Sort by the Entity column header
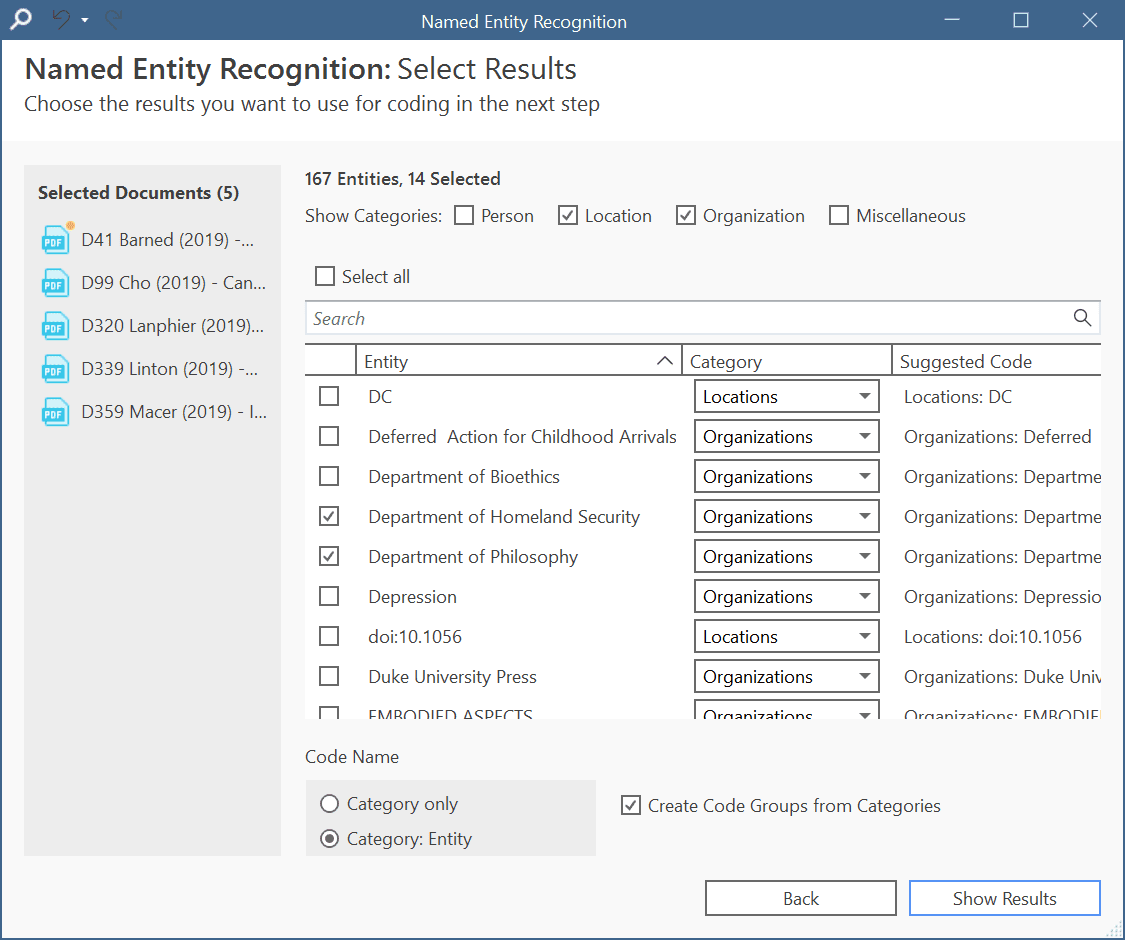1125x940 pixels. 519,361
